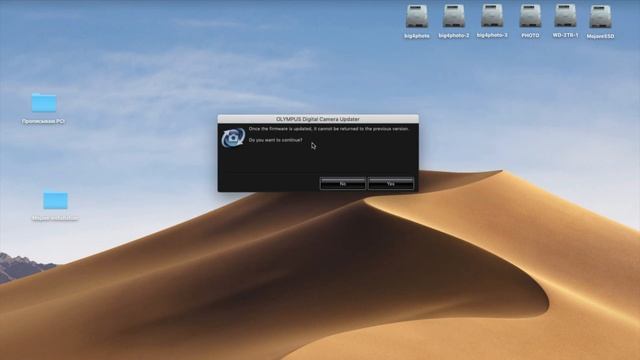This screenshot has height=360, width=640.
Task: Click the Olympus updater camera icon in dialog
Action: point(233,138)
